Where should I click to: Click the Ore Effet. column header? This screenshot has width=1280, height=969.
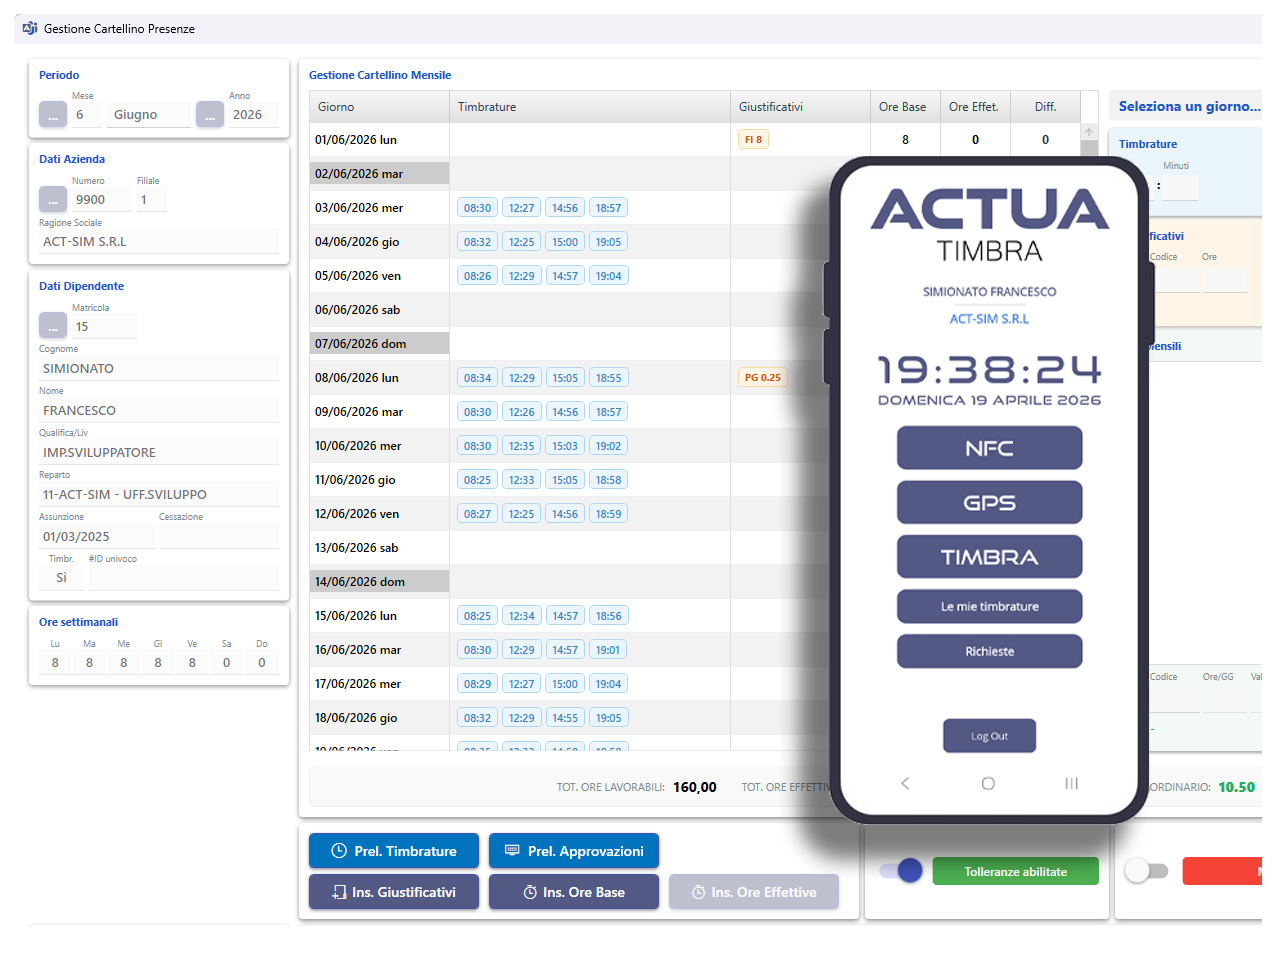coord(976,107)
